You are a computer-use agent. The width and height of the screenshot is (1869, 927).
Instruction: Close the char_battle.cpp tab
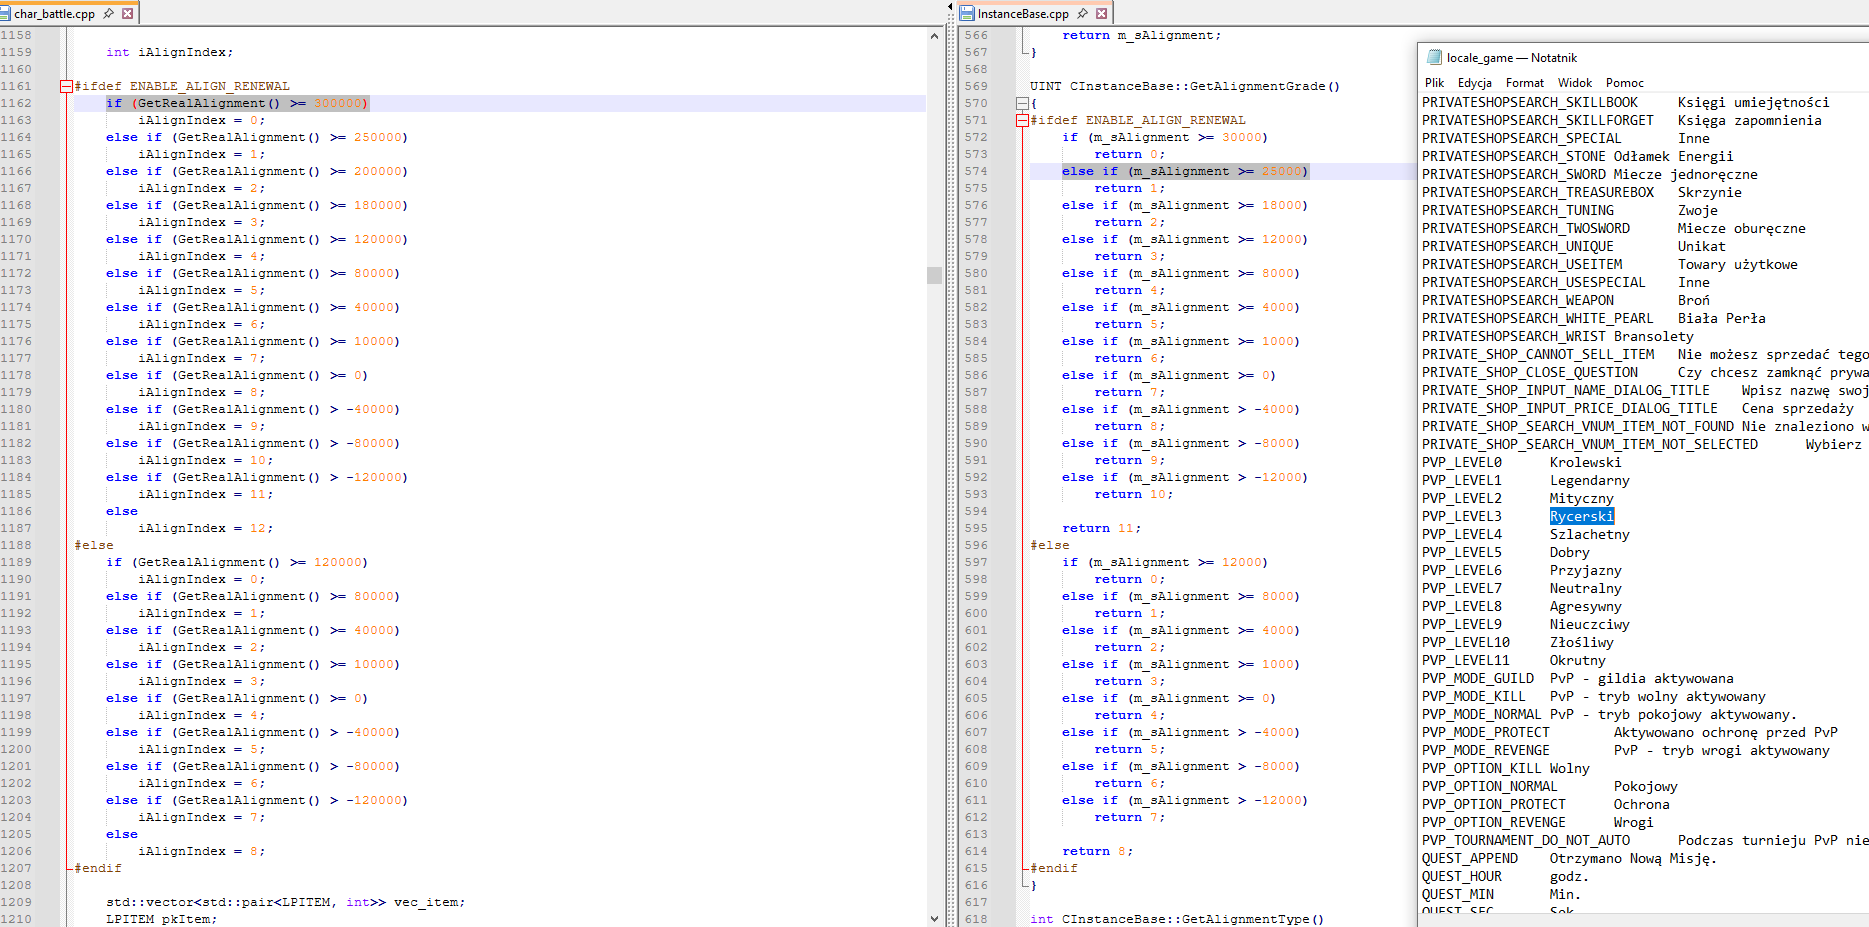click(x=127, y=14)
